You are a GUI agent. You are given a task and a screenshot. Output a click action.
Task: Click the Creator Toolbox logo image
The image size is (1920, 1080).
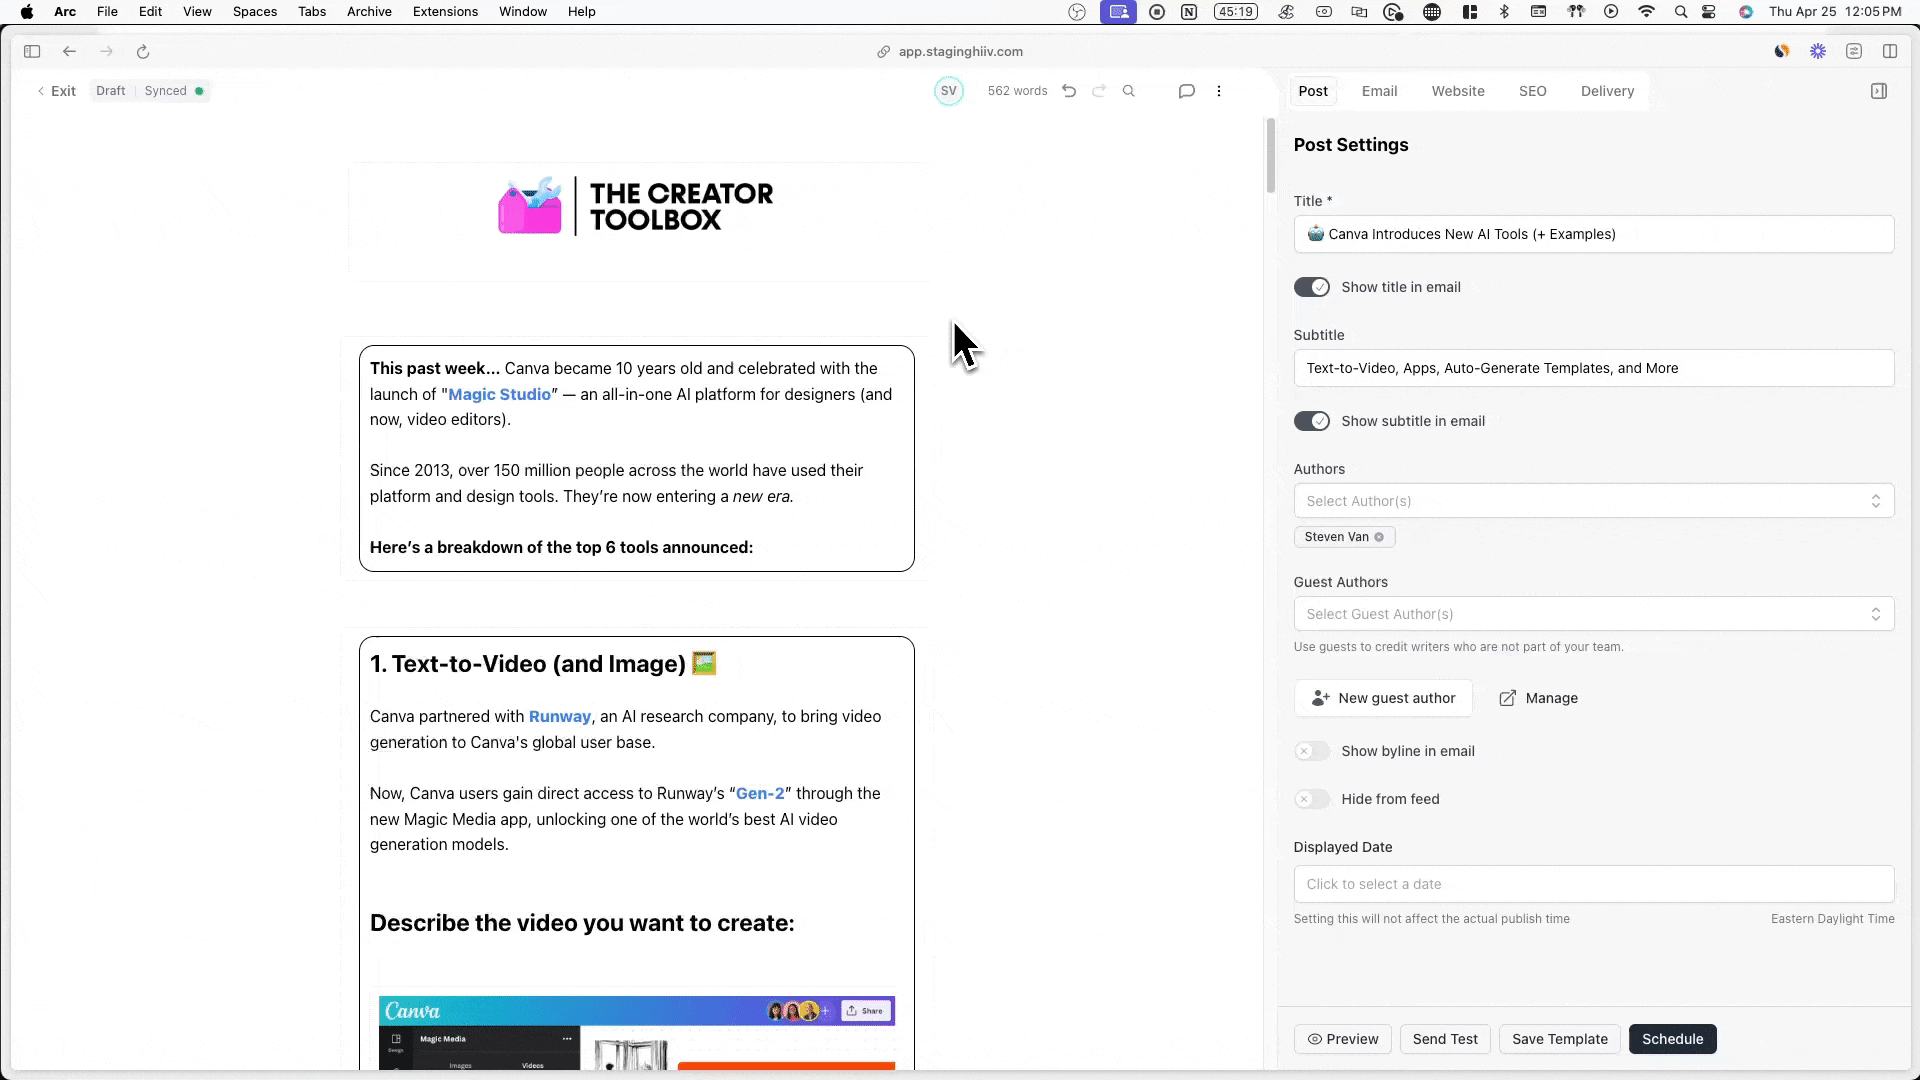click(636, 207)
